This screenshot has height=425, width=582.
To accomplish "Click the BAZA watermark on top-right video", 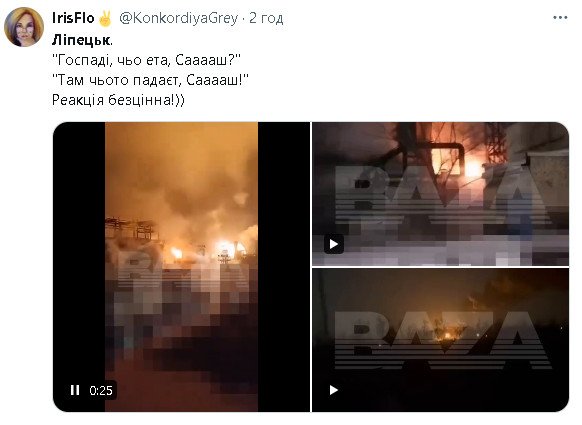I will coord(442,194).
